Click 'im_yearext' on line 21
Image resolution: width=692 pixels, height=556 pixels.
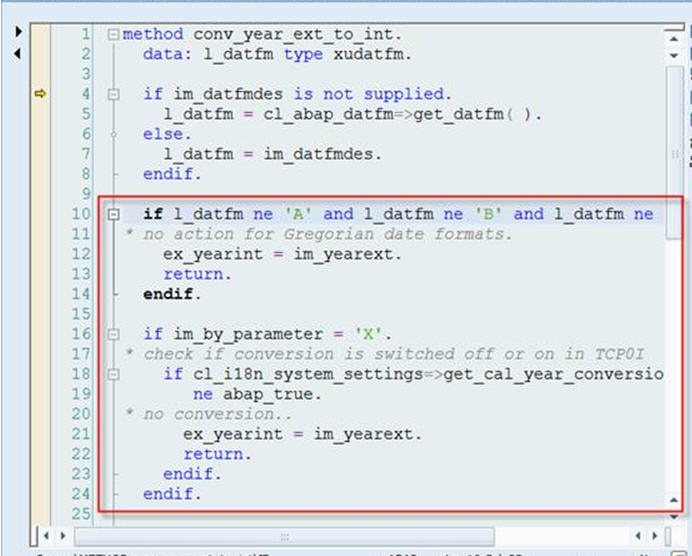click(363, 435)
